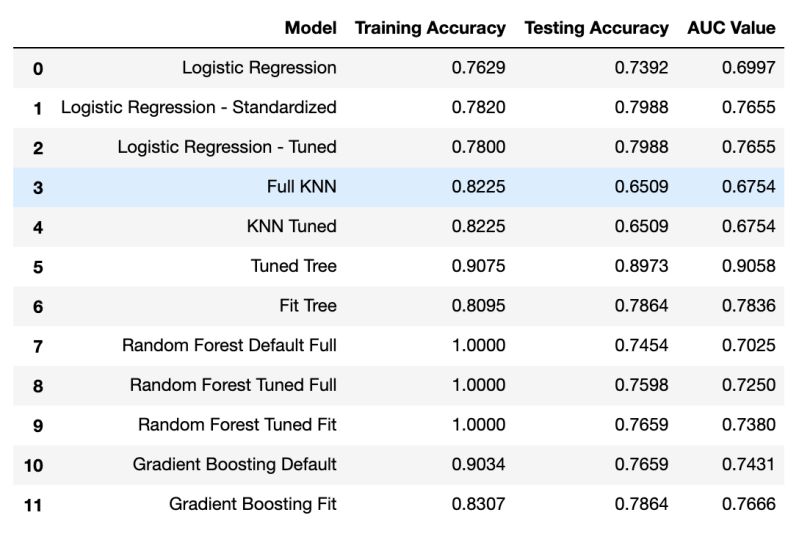The height and width of the screenshot is (554, 799).
Task: Click the Random Forest Default Full cell
Action: (x=229, y=345)
